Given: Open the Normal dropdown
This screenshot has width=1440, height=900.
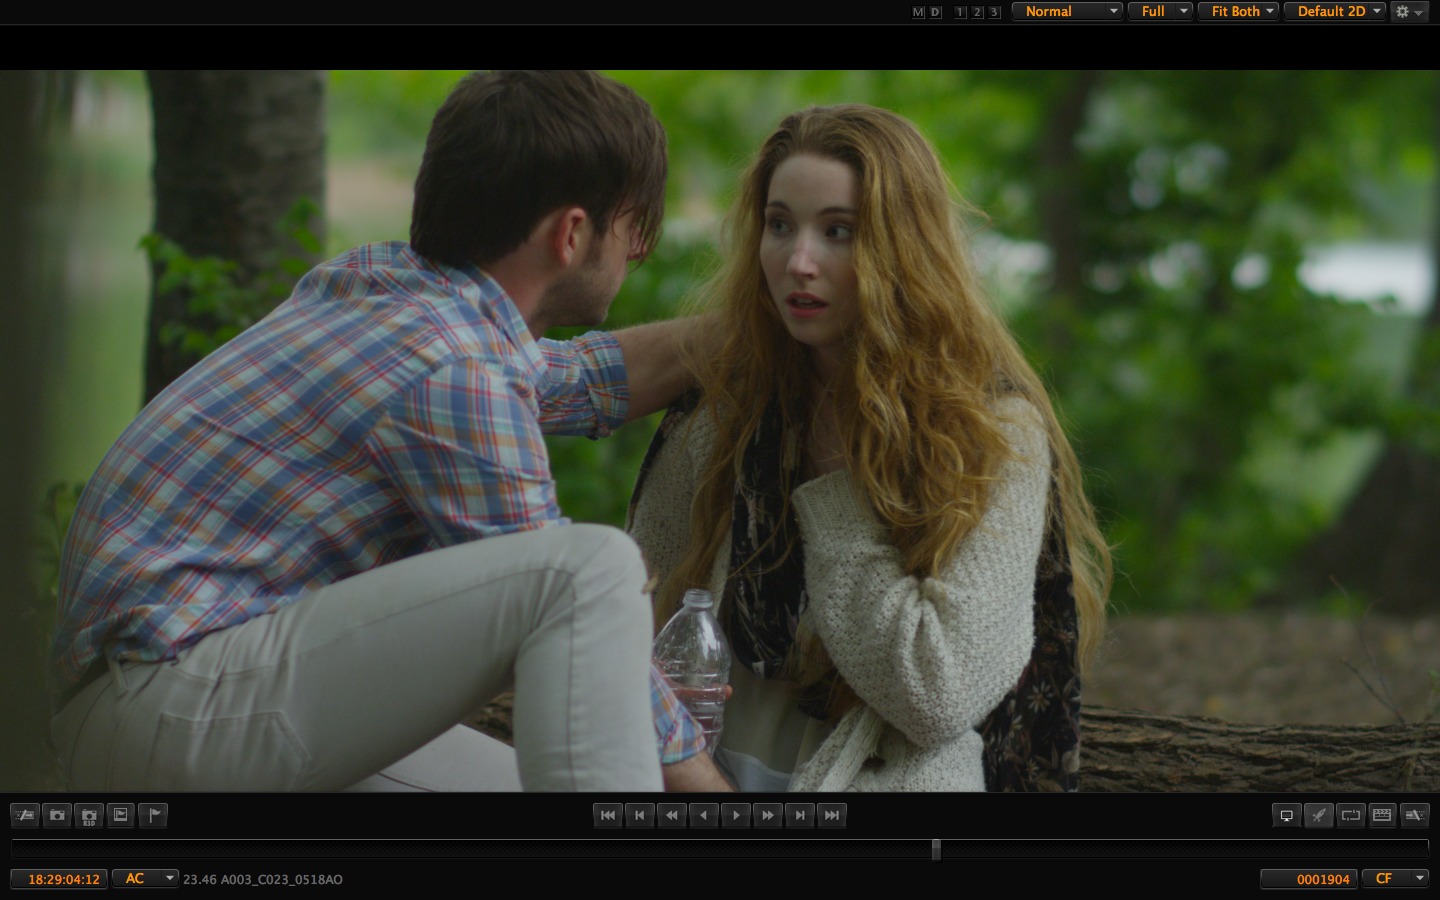Looking at the screenshot, I should click(x=1066, y=12).
